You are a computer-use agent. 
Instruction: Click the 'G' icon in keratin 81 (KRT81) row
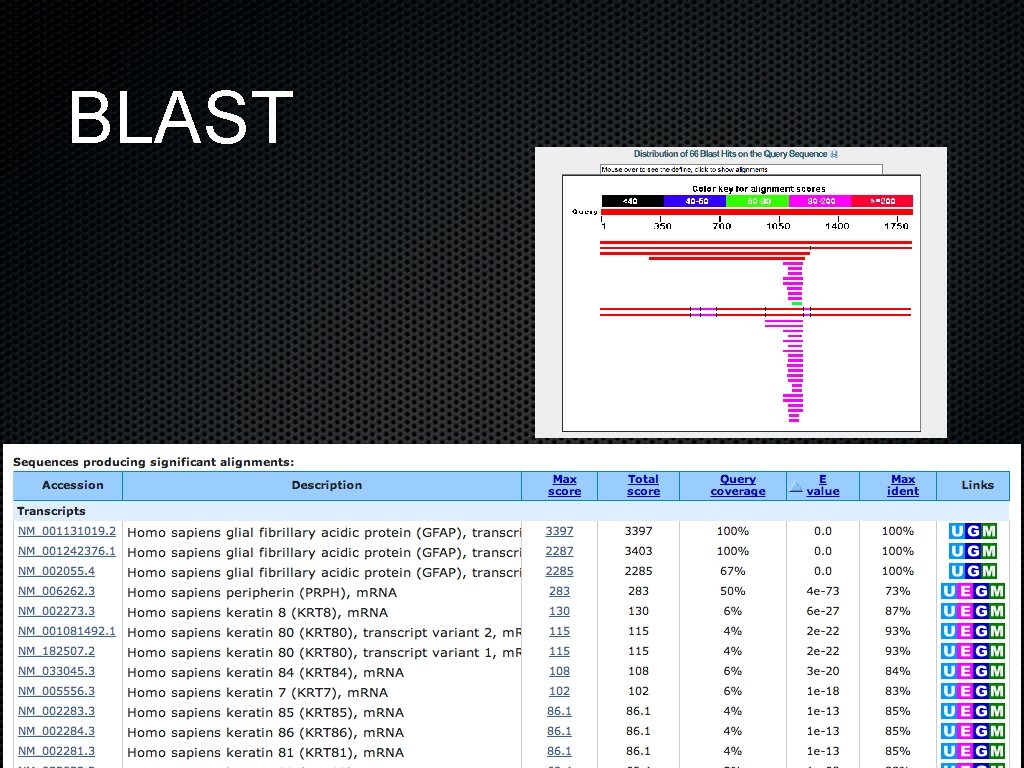coord(982,752)
